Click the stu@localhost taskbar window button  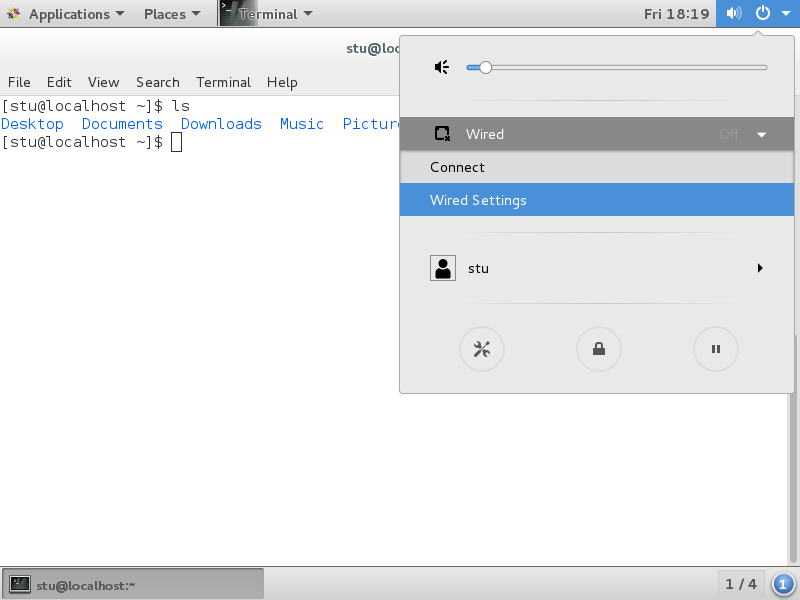click(x=133, y=584)
